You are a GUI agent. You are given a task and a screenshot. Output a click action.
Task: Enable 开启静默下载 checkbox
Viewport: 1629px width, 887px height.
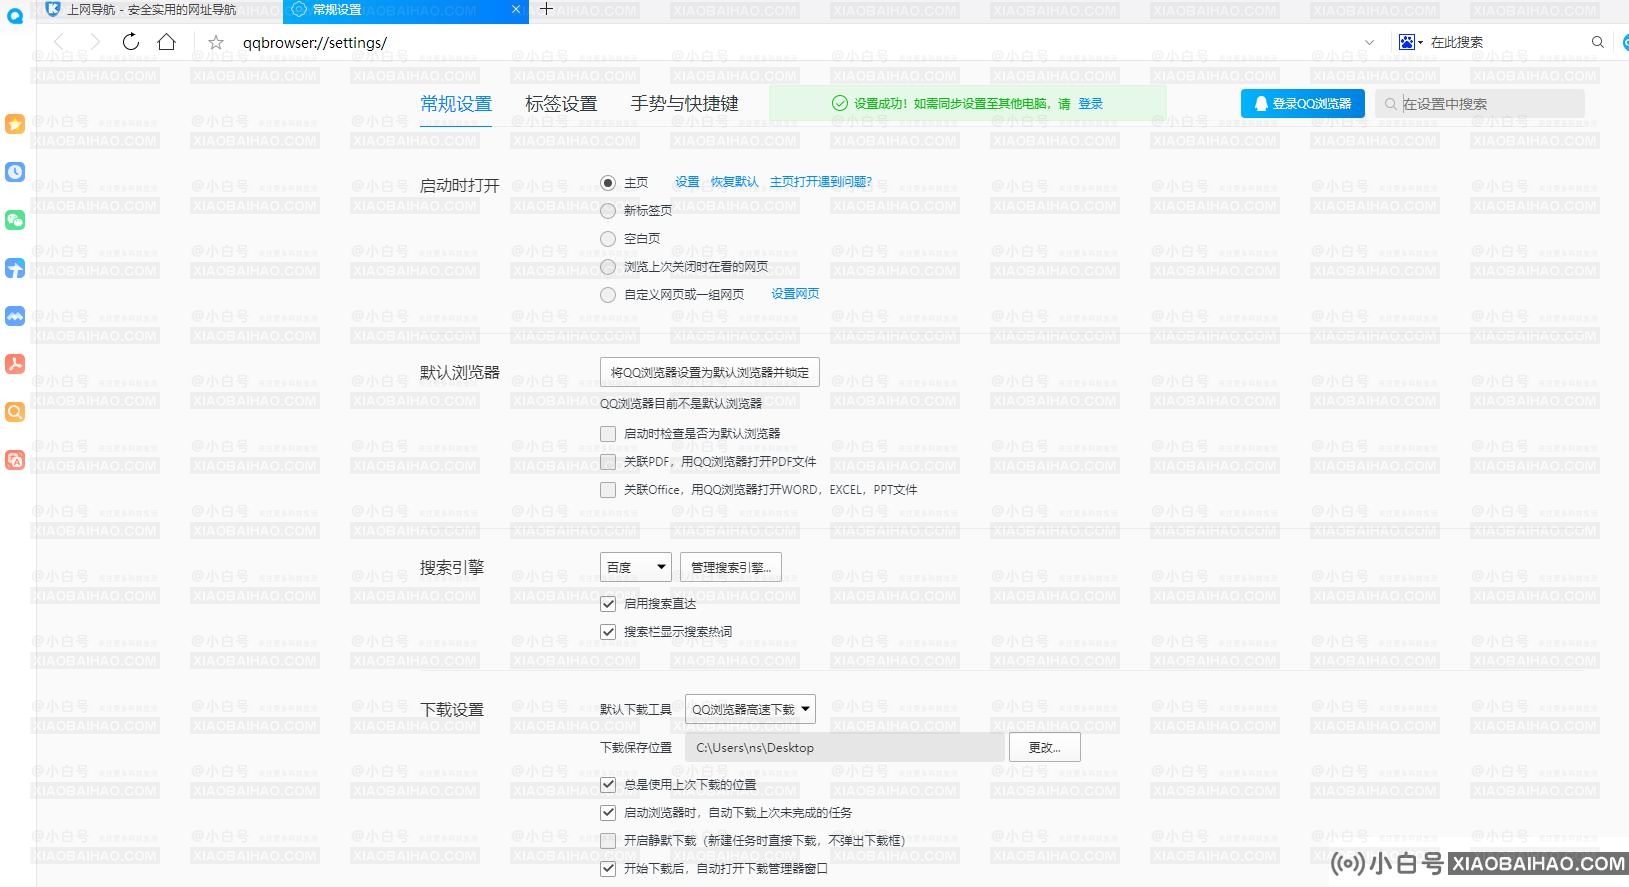(x=608, y=841)
